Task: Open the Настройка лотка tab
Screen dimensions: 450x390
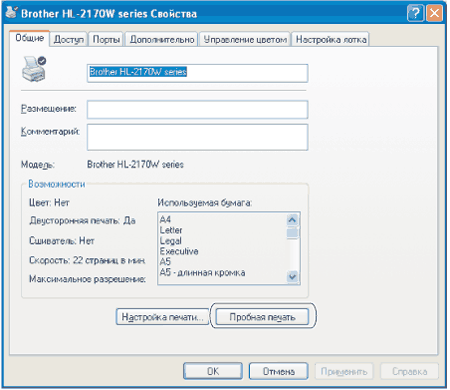Action: tap(331, 40)
